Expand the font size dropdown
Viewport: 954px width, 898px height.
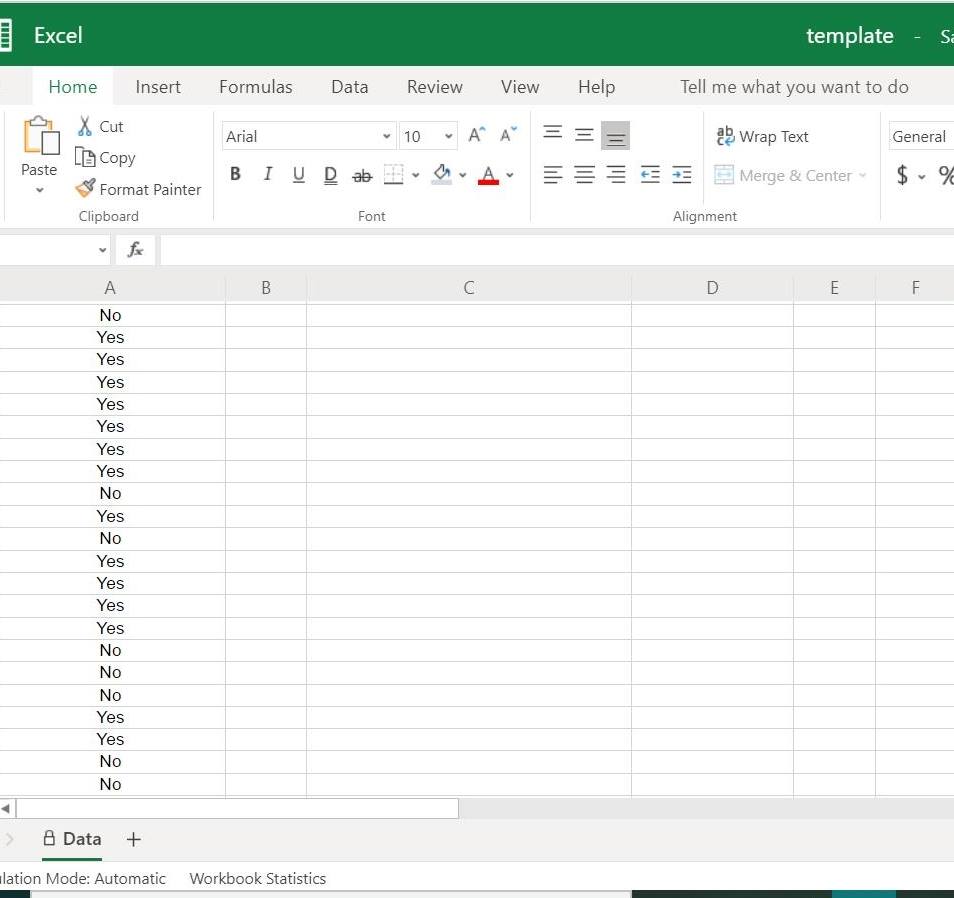pos(449,137)
